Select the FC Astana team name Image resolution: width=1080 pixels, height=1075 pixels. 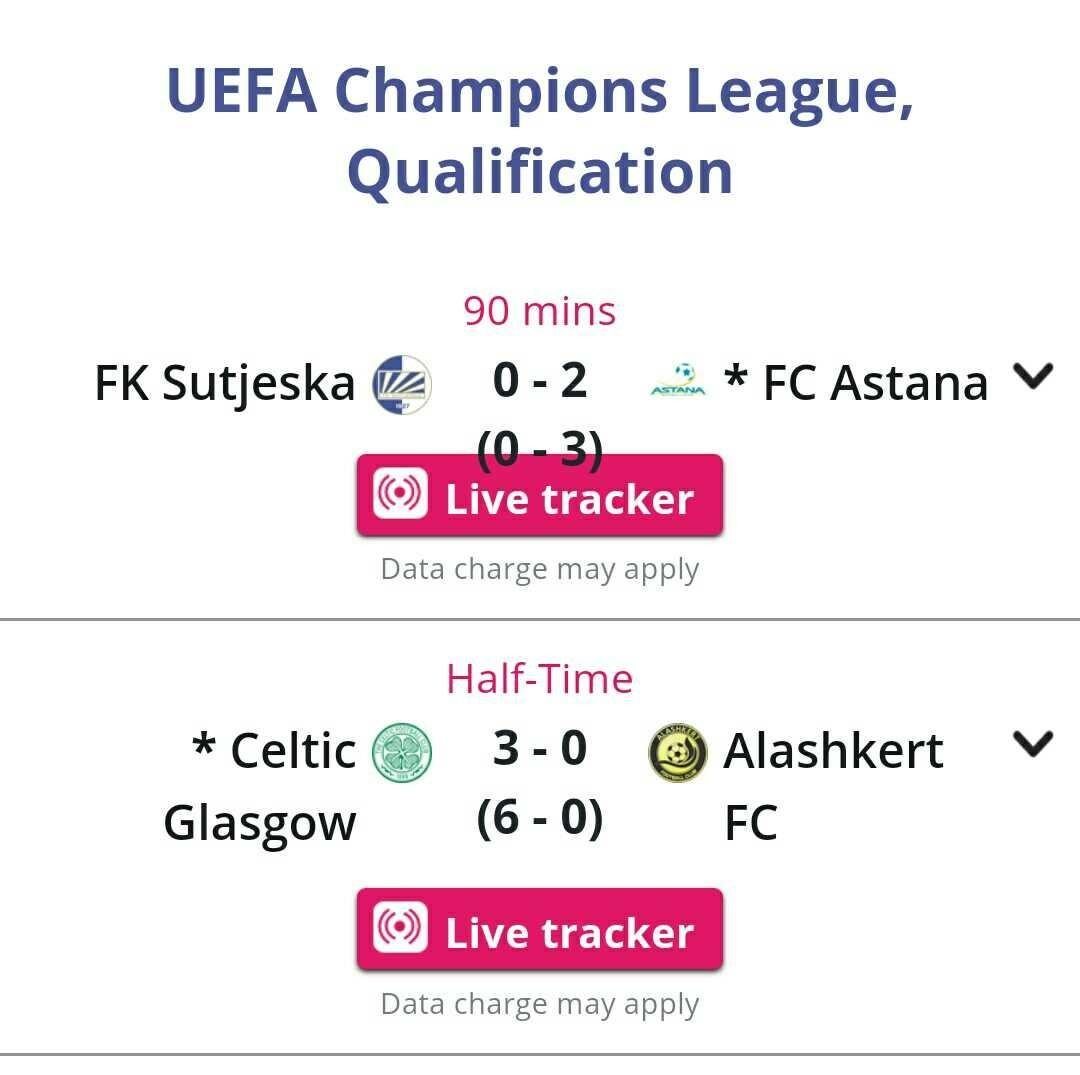pos(858,383)
